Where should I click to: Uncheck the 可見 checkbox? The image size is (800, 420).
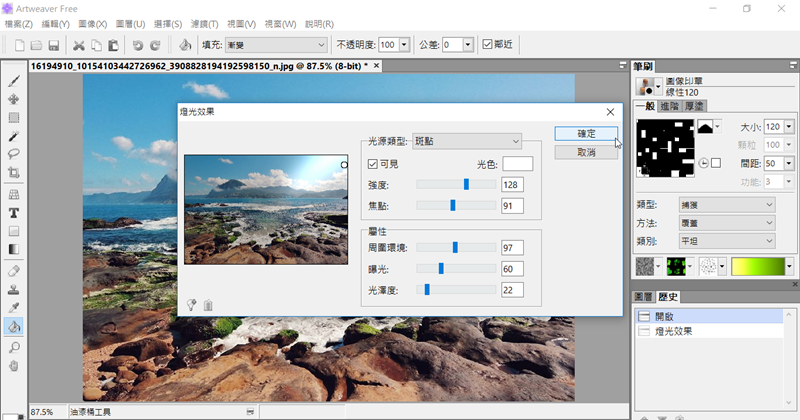pos(373,164)
